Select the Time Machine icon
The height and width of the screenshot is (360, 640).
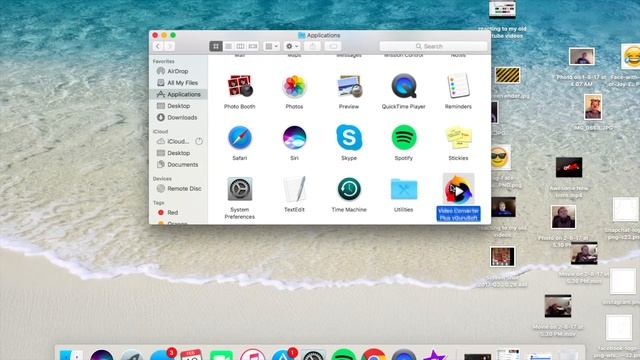pos(349,189)
